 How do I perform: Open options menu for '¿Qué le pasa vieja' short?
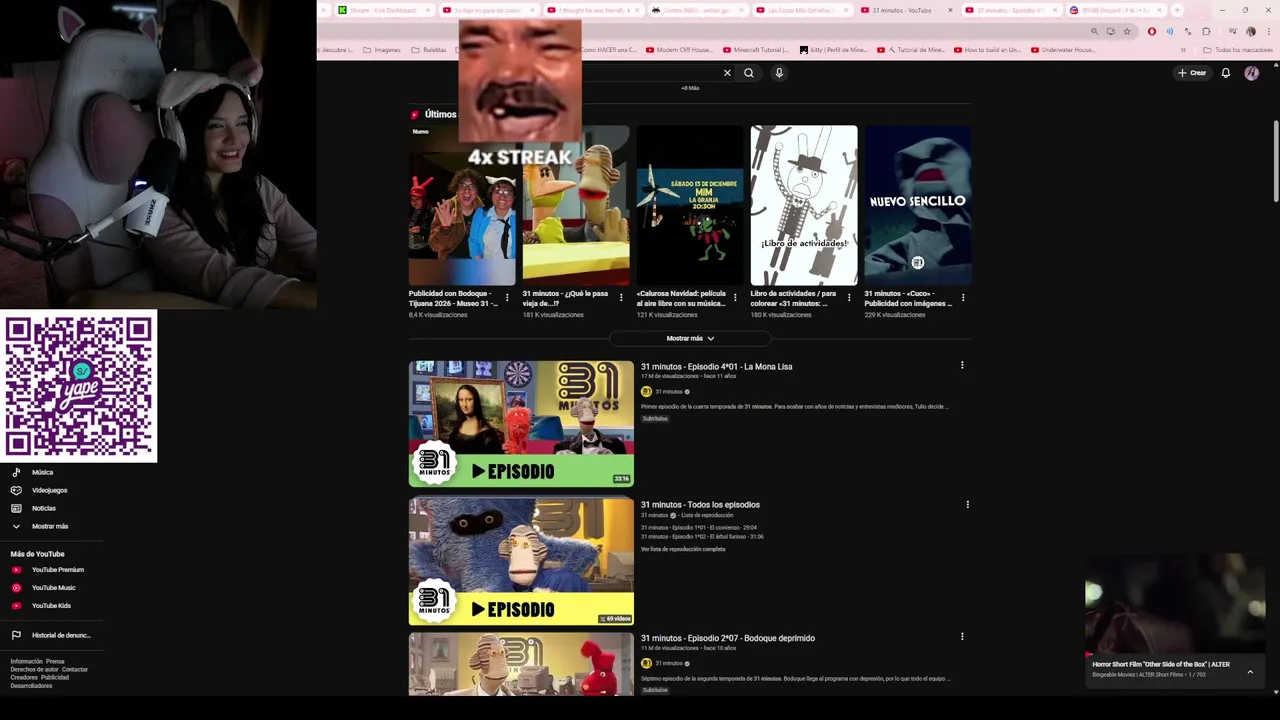tap(621, 297)
